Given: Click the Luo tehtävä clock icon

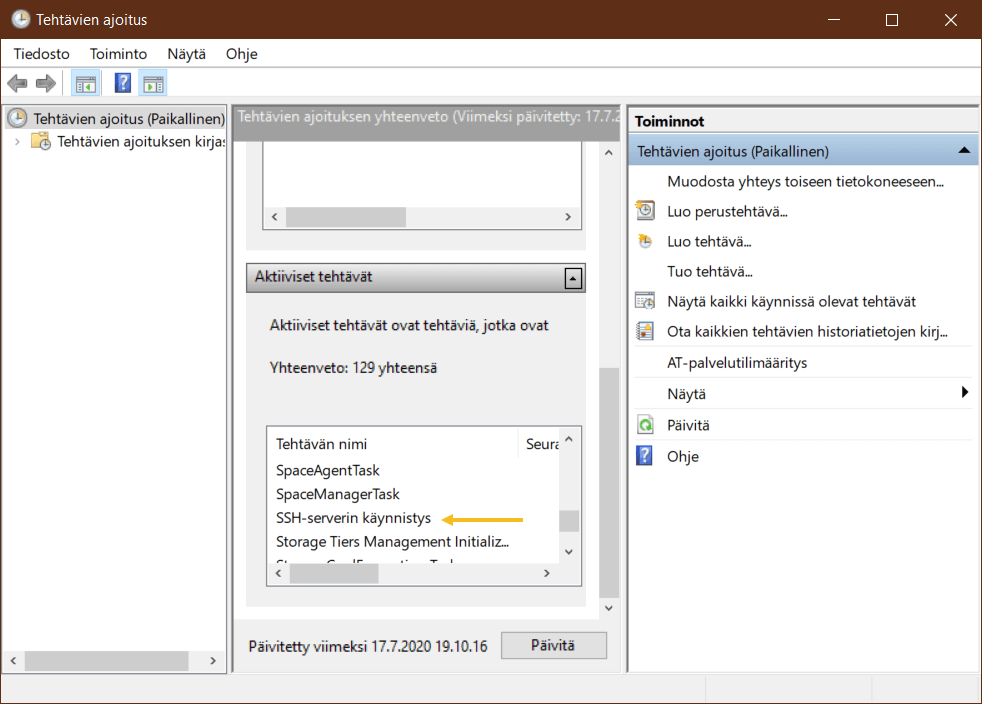Looking at the screenshot, I should click(646, 241).
